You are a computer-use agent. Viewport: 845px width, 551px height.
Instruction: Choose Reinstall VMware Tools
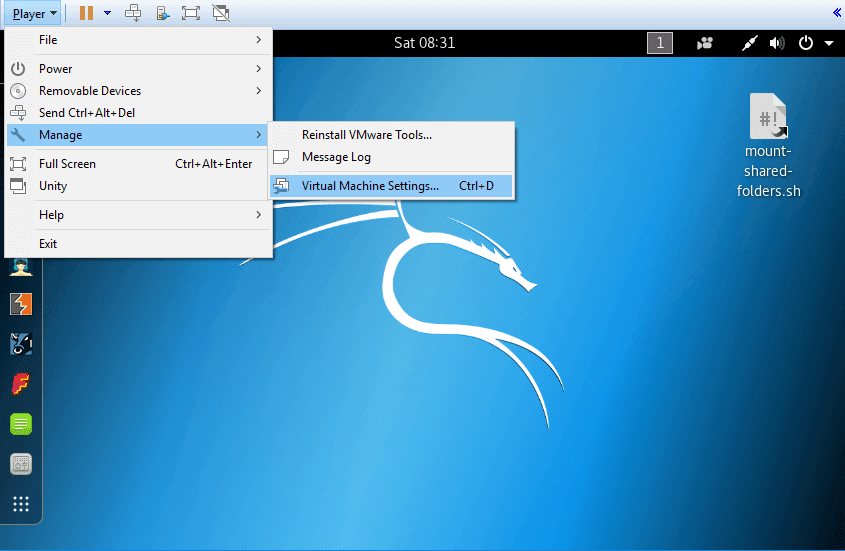(x=391, y=135)
